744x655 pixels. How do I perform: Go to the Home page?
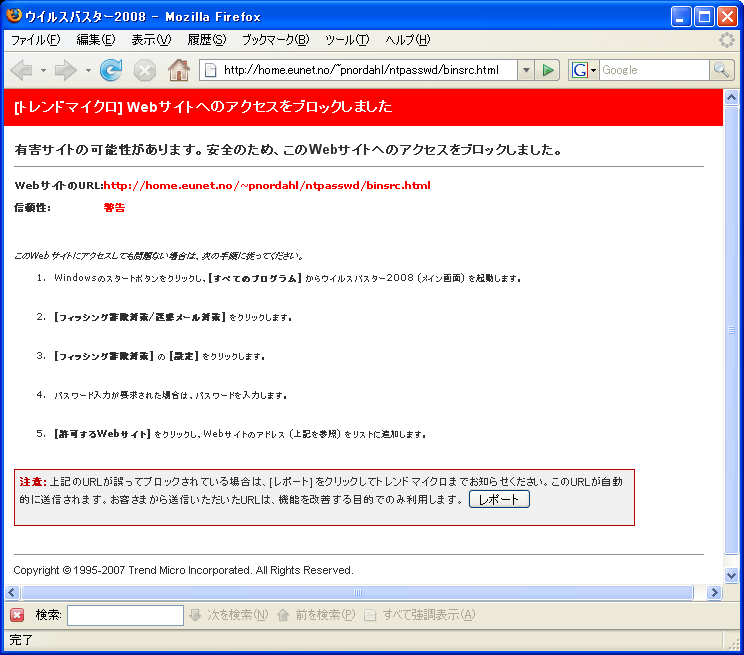(x=179, y=70)
